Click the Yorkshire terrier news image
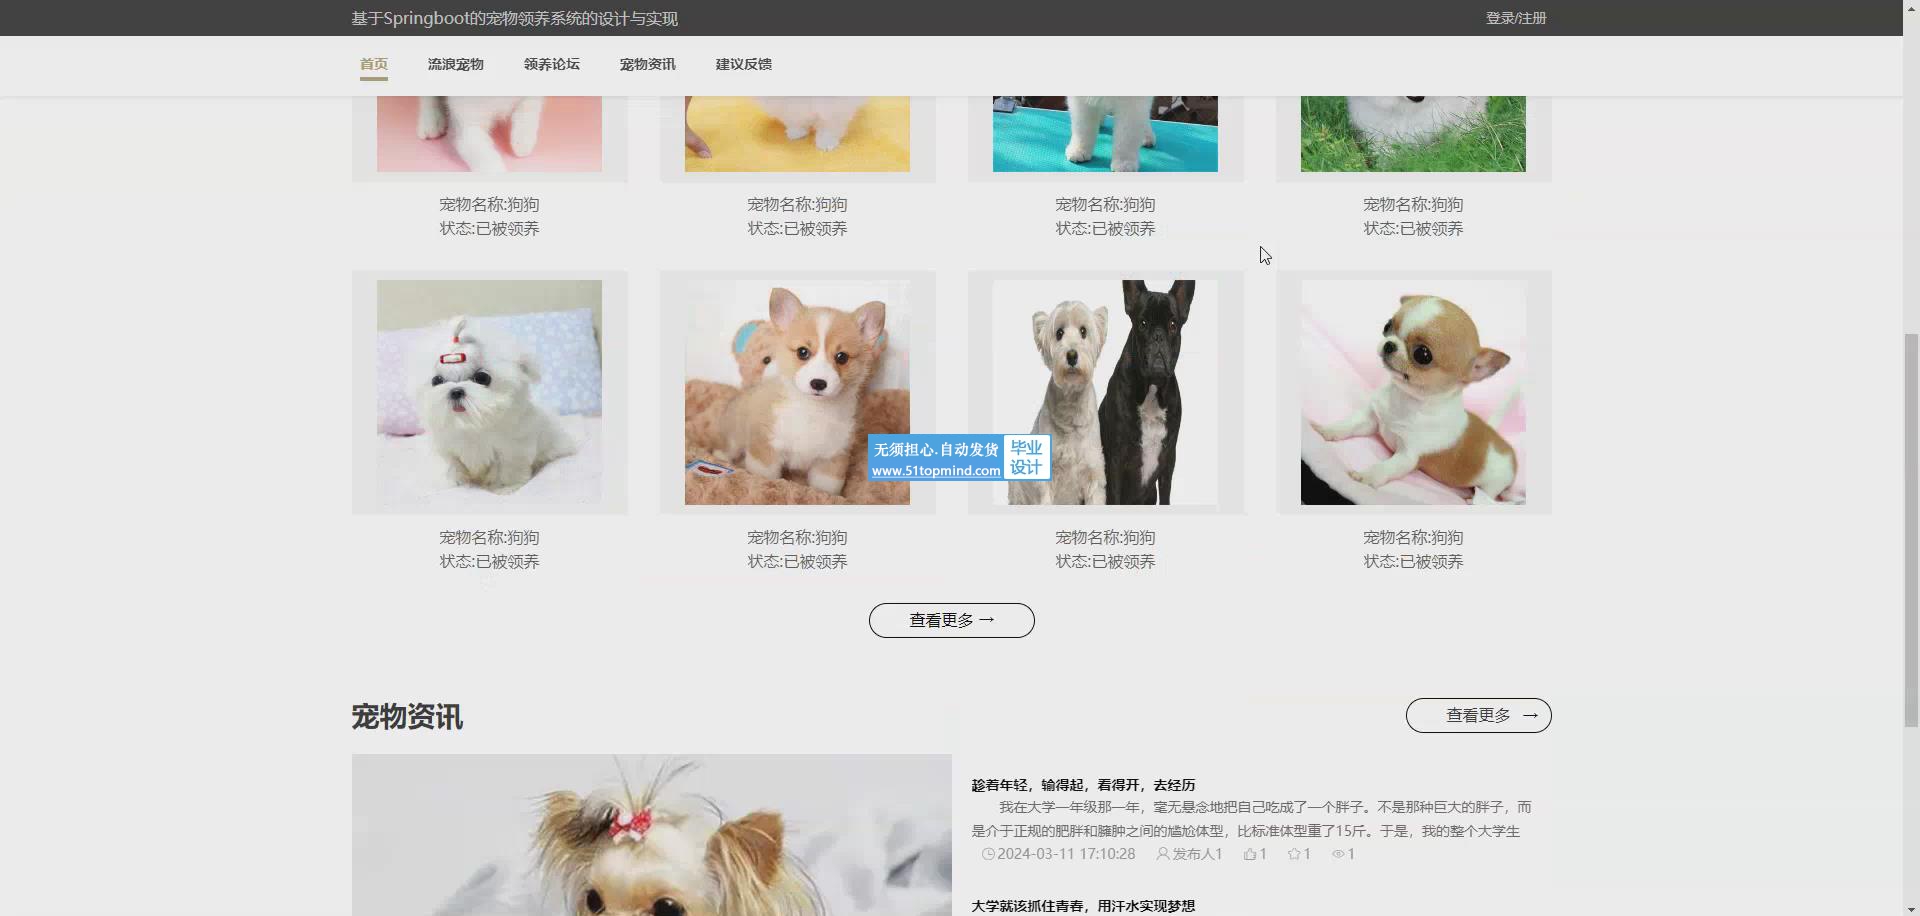This screenshot has width=1920, height=916. [x=651, y=835]
